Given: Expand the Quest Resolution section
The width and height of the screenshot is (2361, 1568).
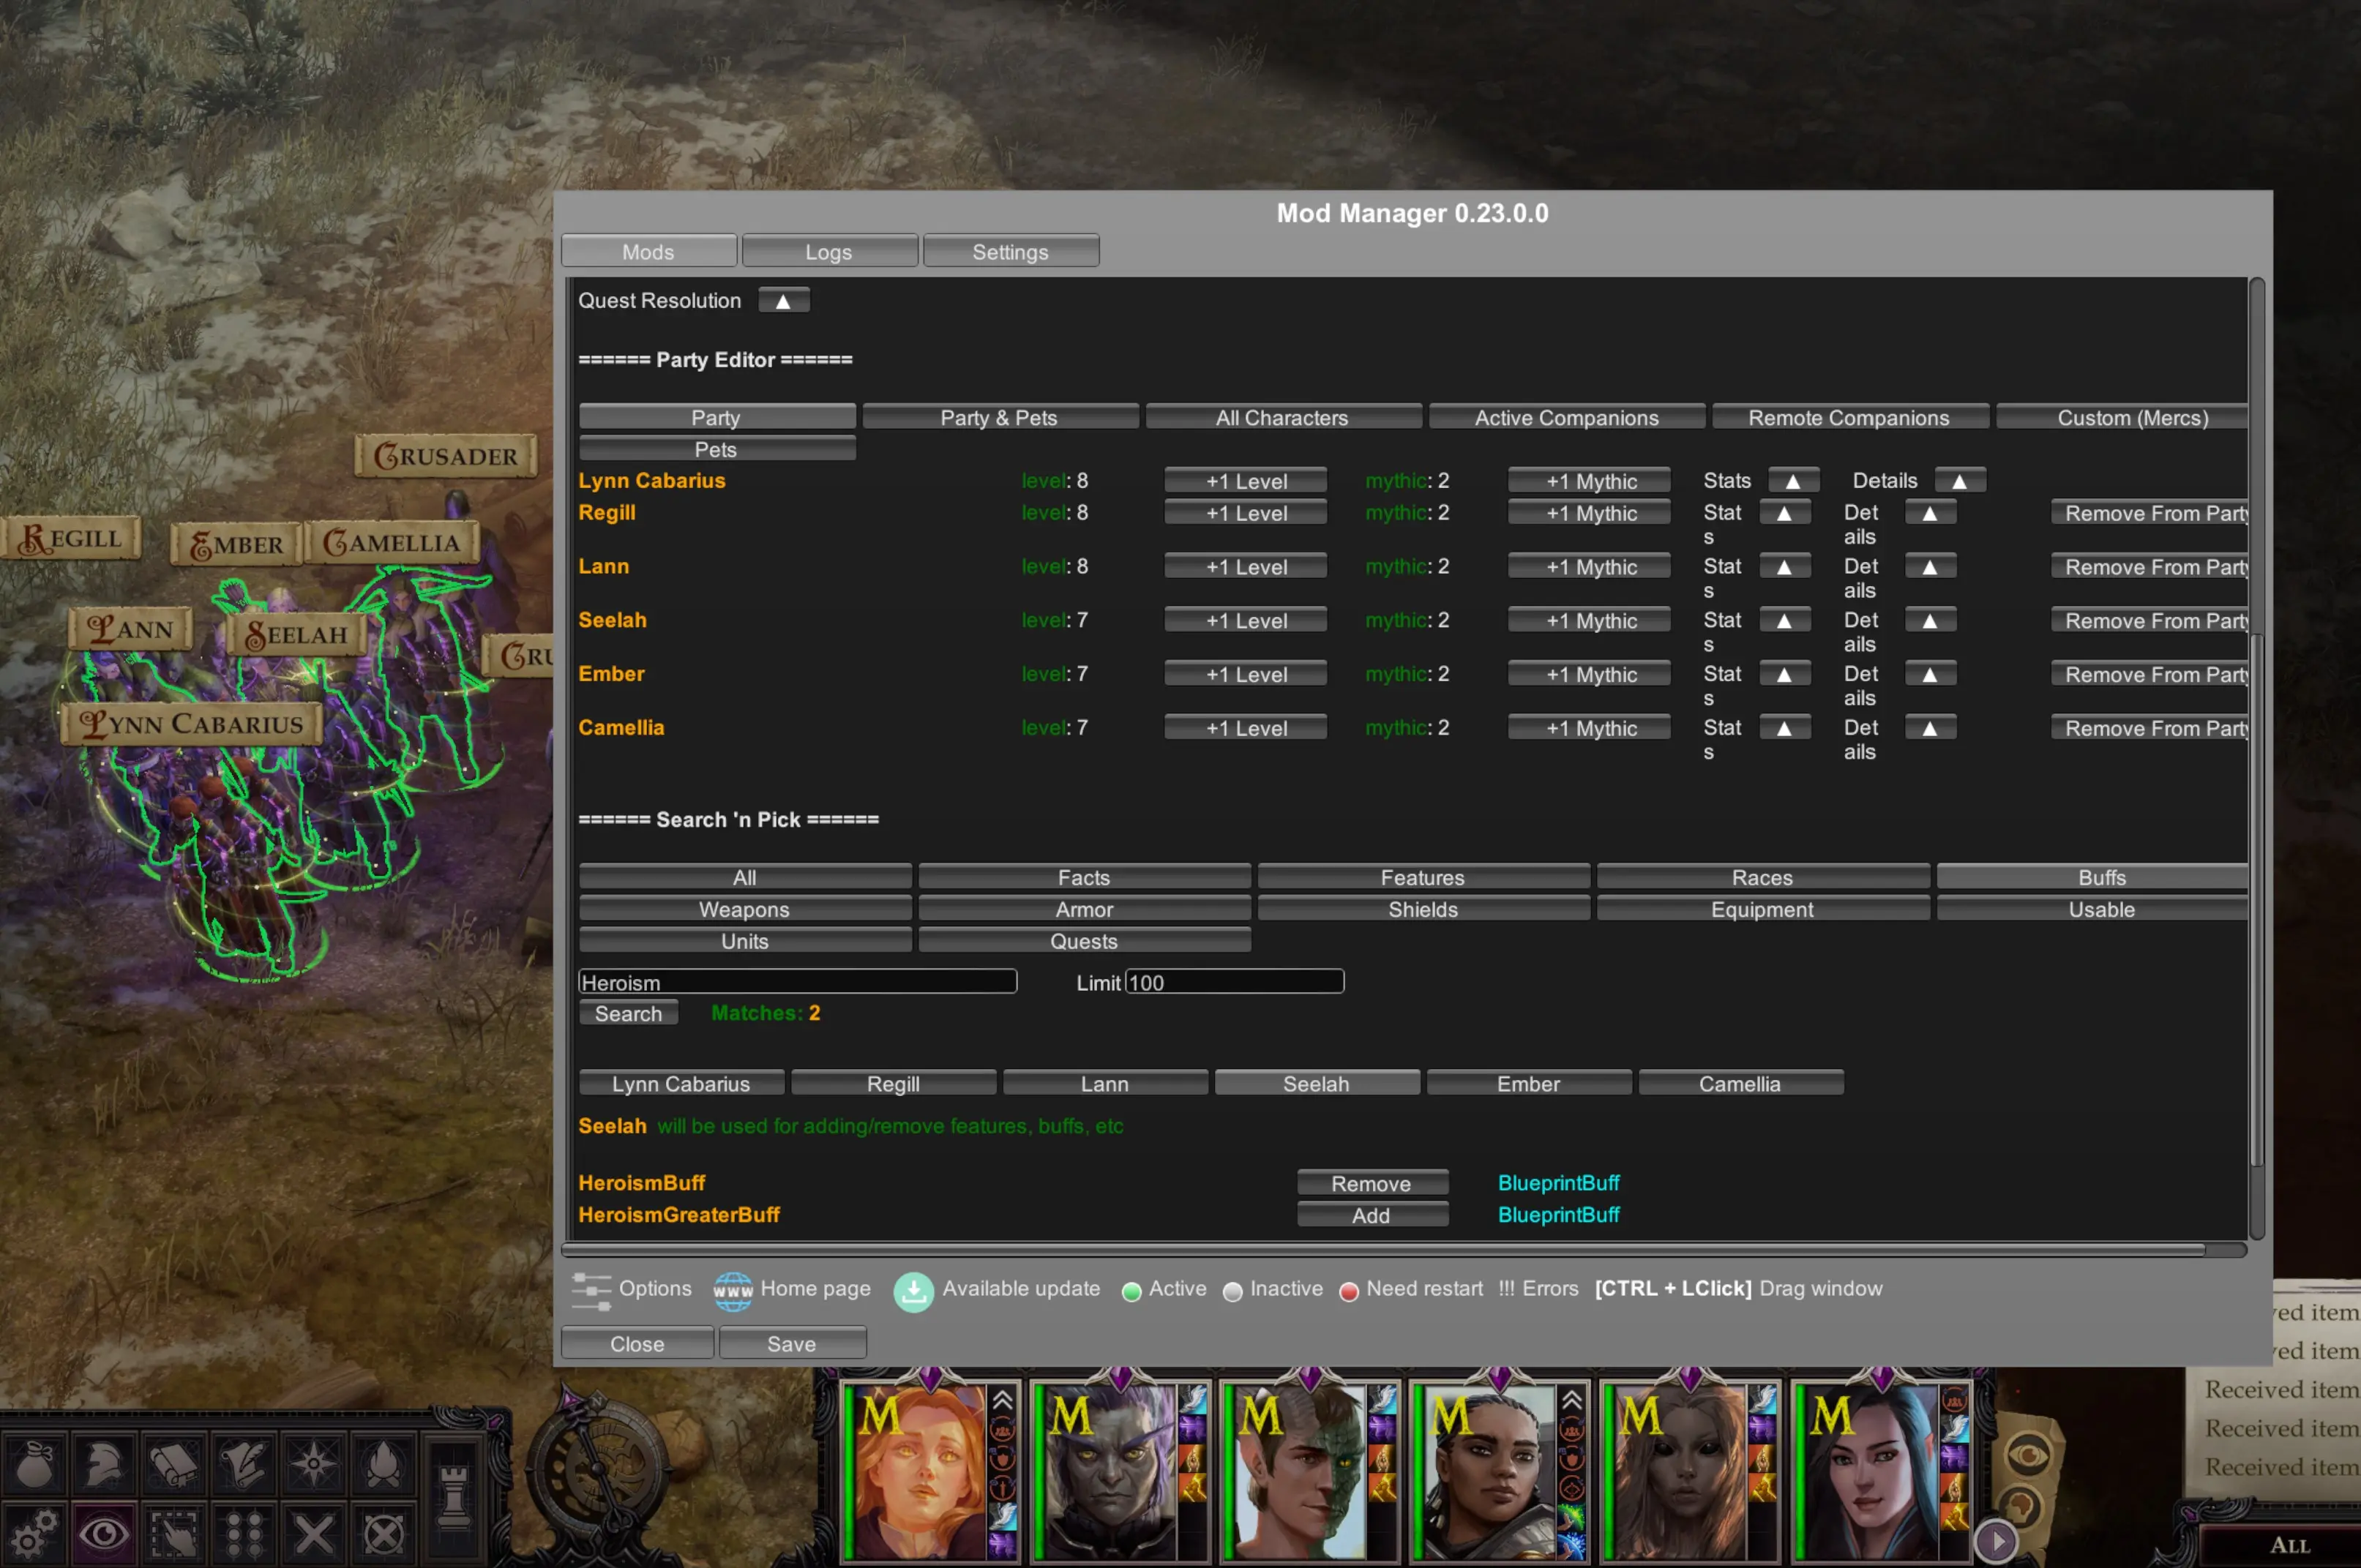Looking at the screenshot, I should [783, 301].
